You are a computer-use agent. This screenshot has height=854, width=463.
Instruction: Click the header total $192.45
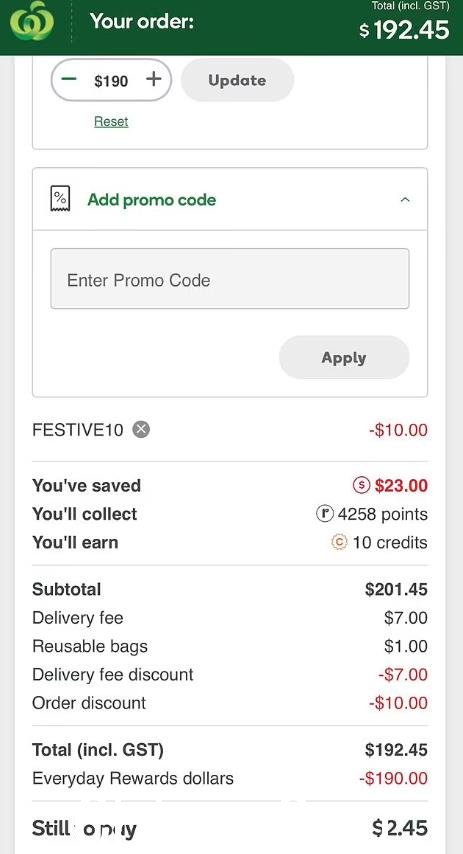click(x=404, y=29)
